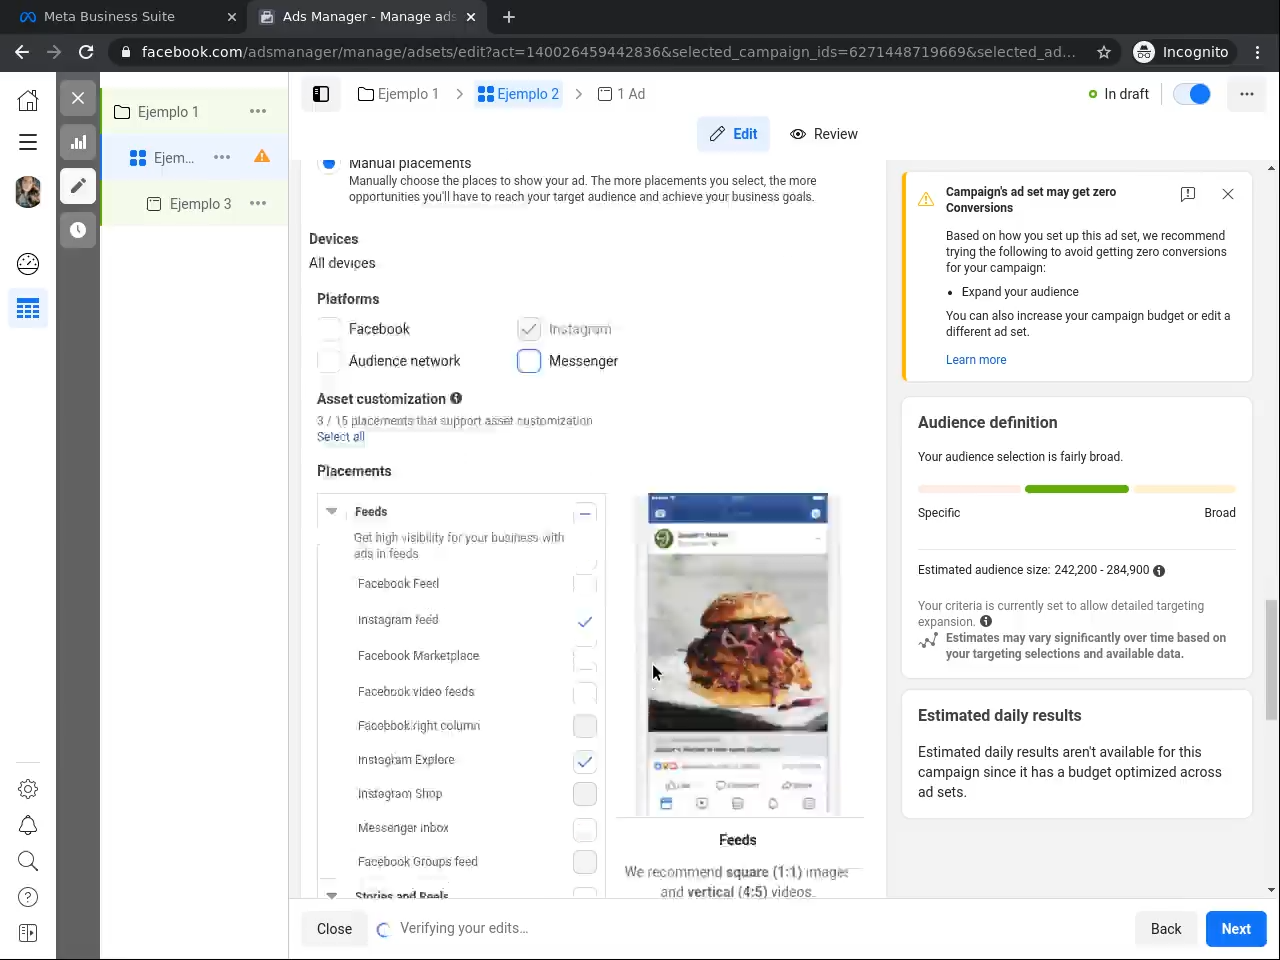Open the 1 Ad breadcrumb
This screenshot has height=960, width=1280.
[x=621, y=94]
